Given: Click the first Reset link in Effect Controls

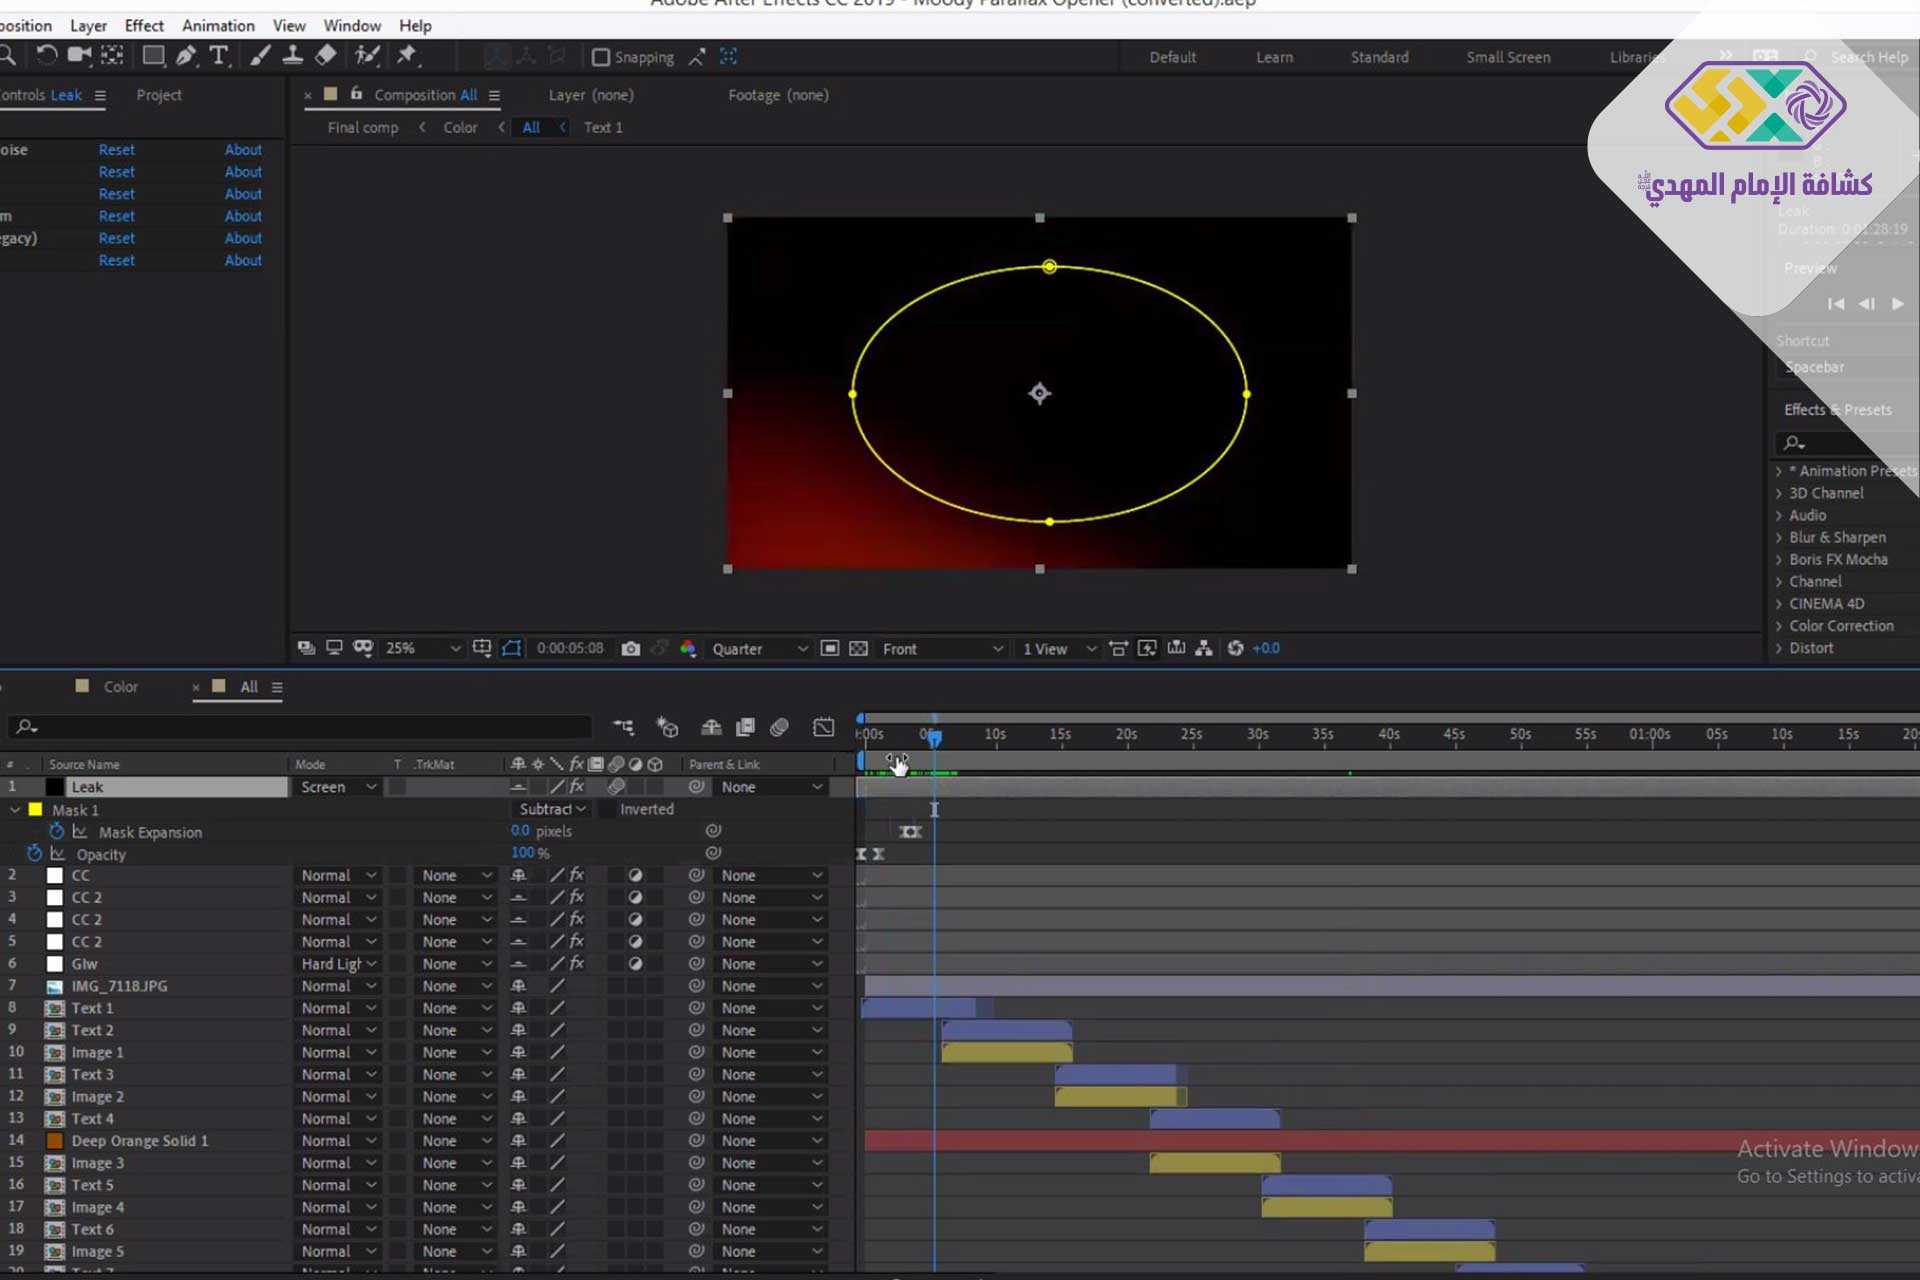Looking at the screenshot, I should click(x=116, y=150).
